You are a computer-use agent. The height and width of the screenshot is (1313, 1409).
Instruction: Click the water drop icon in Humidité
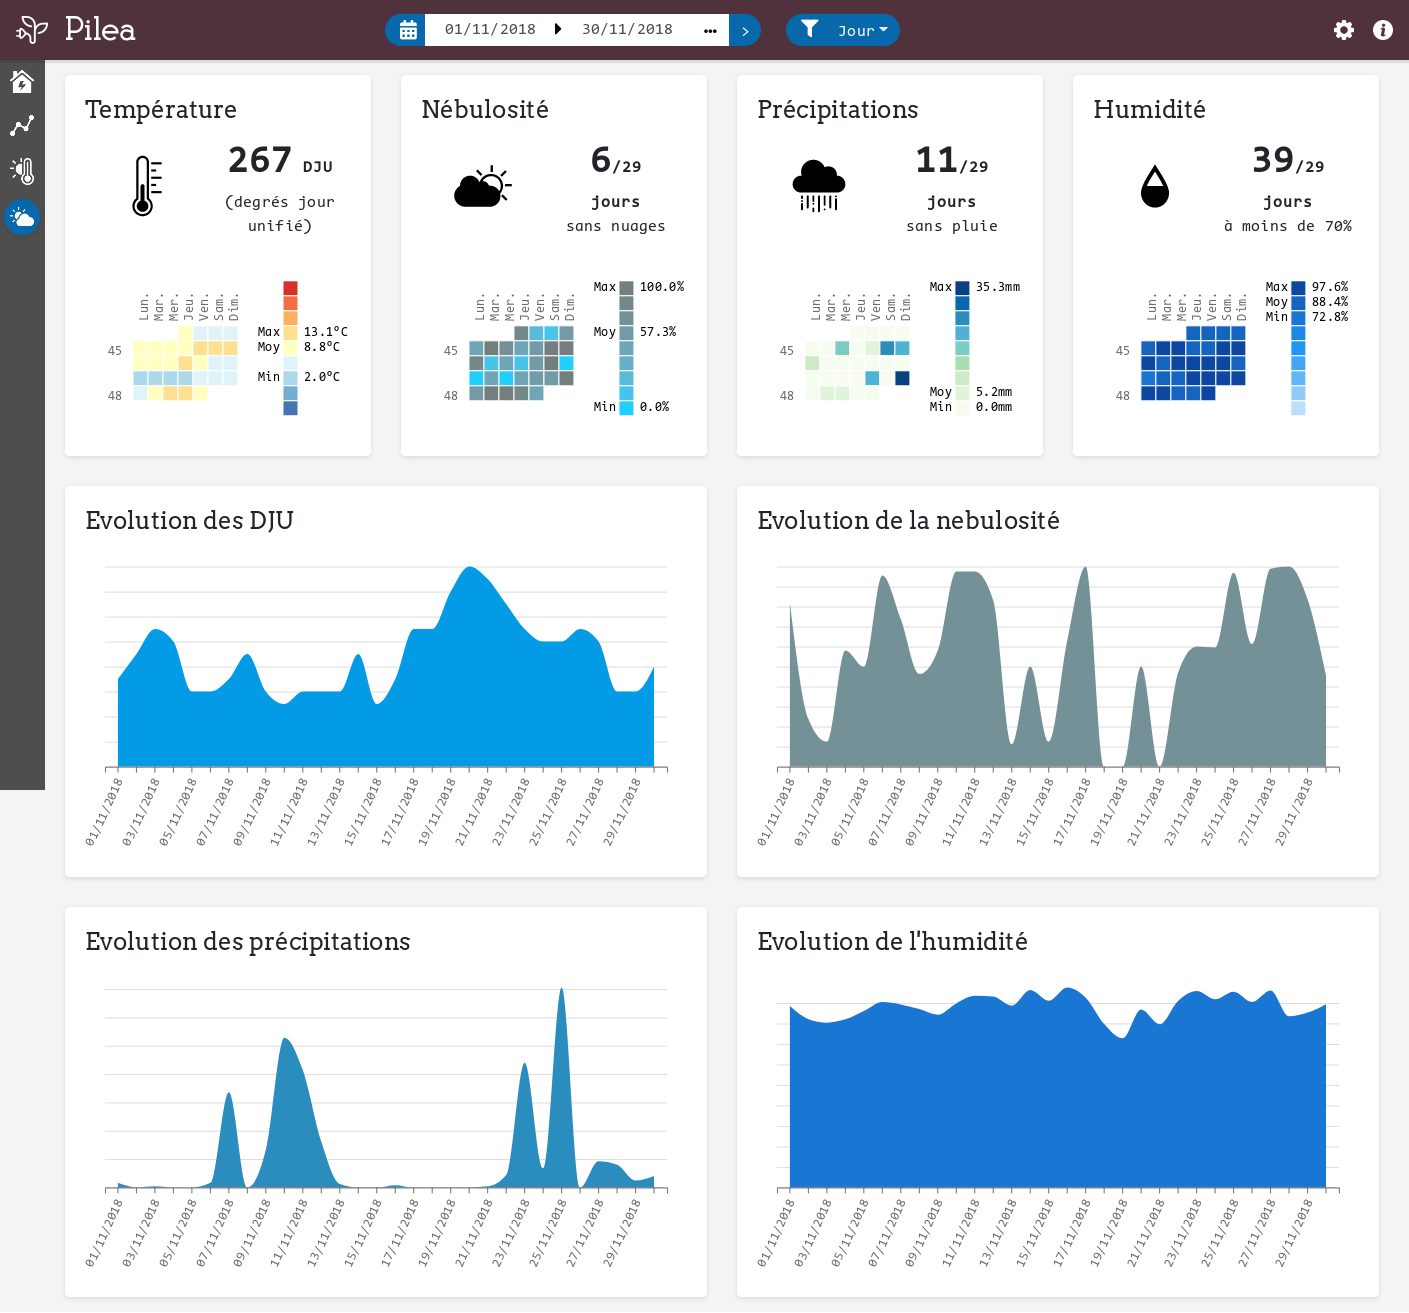[1155, 186]
